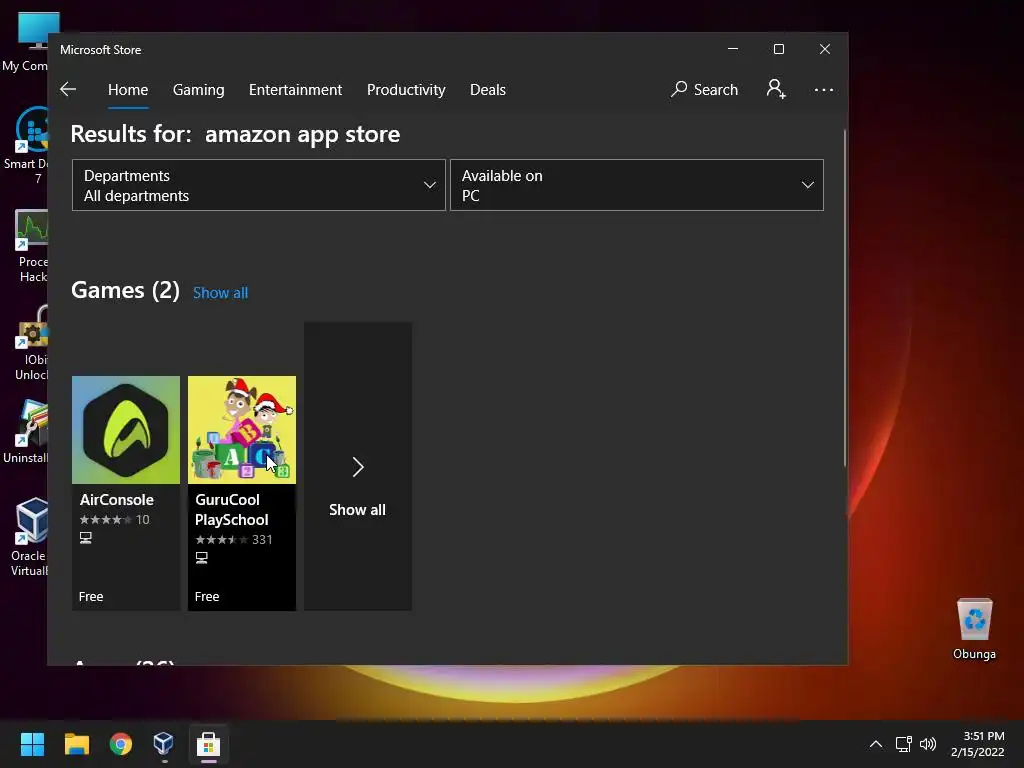Select the Oracle VirtualBox desktop shortcut
This screenshot has width=1024, height=768.
tap(27, 537)
